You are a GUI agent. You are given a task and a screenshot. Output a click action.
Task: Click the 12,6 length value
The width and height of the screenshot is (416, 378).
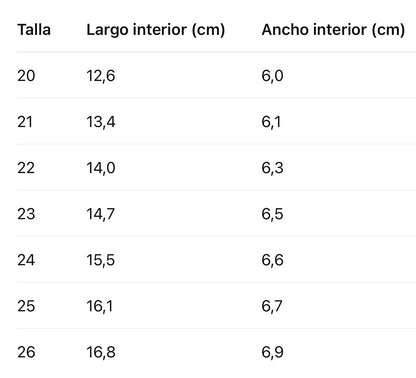pyautogui.click(x=101, y=76)
